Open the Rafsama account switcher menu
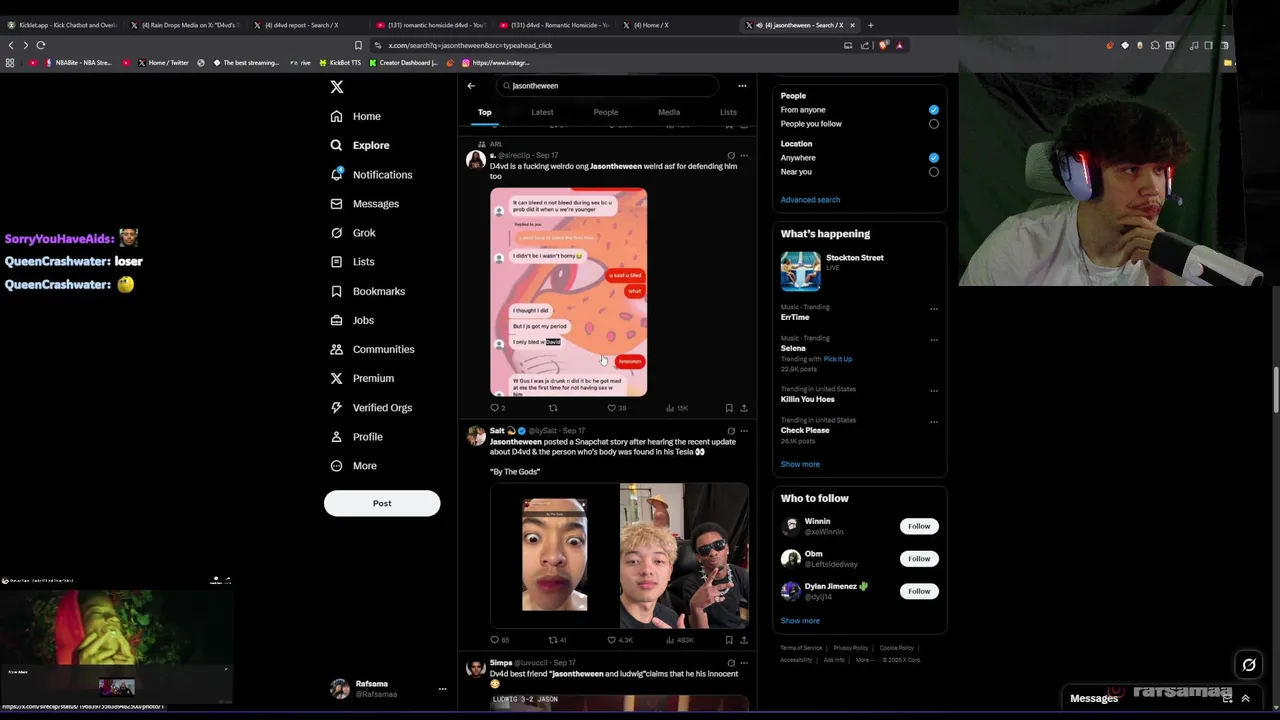 click(x=442, y=689)
